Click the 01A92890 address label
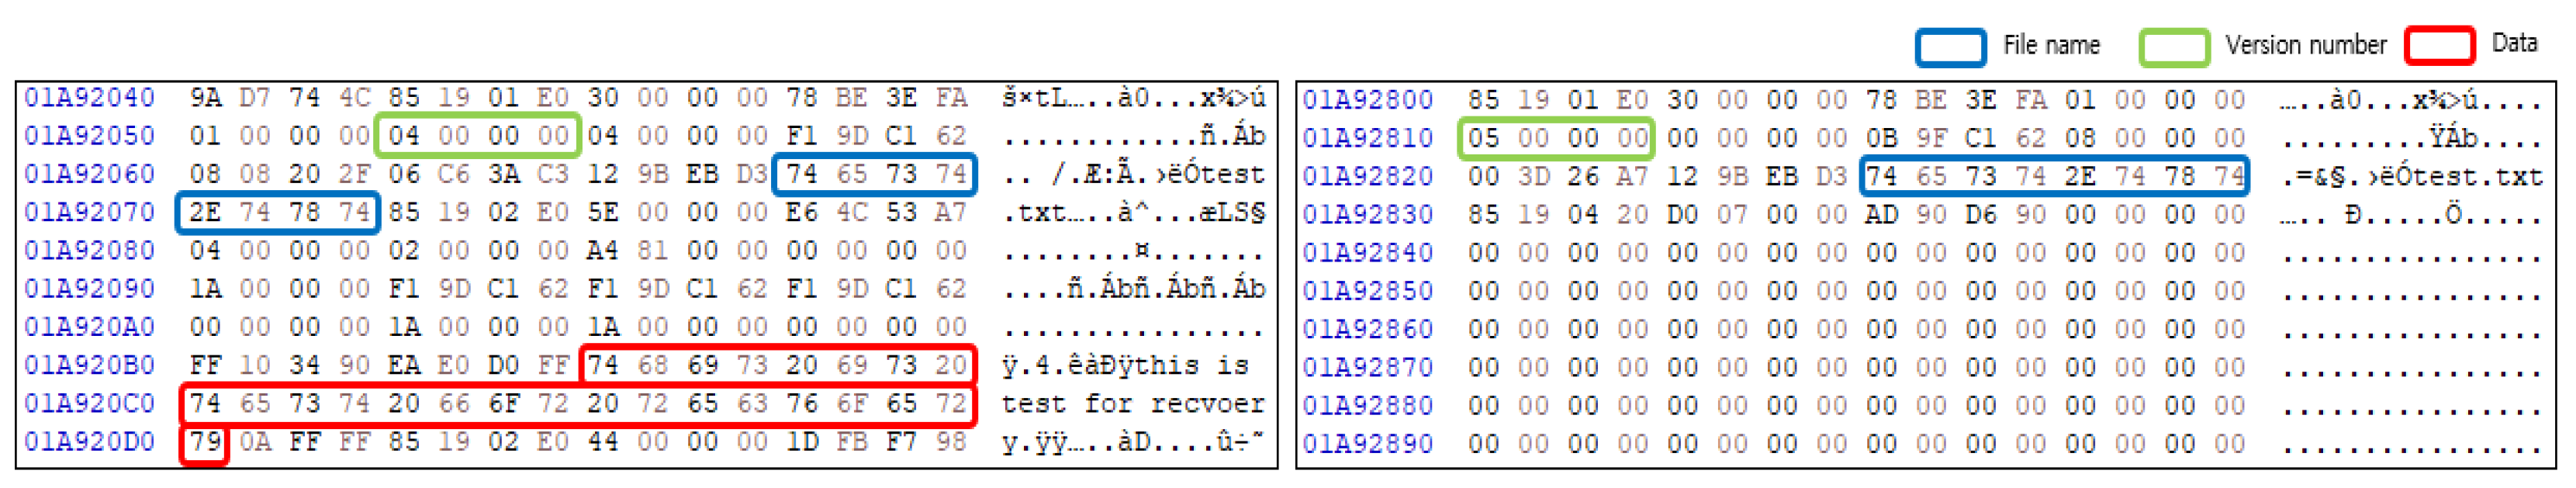2576x488 pixels. [1367, 443]
